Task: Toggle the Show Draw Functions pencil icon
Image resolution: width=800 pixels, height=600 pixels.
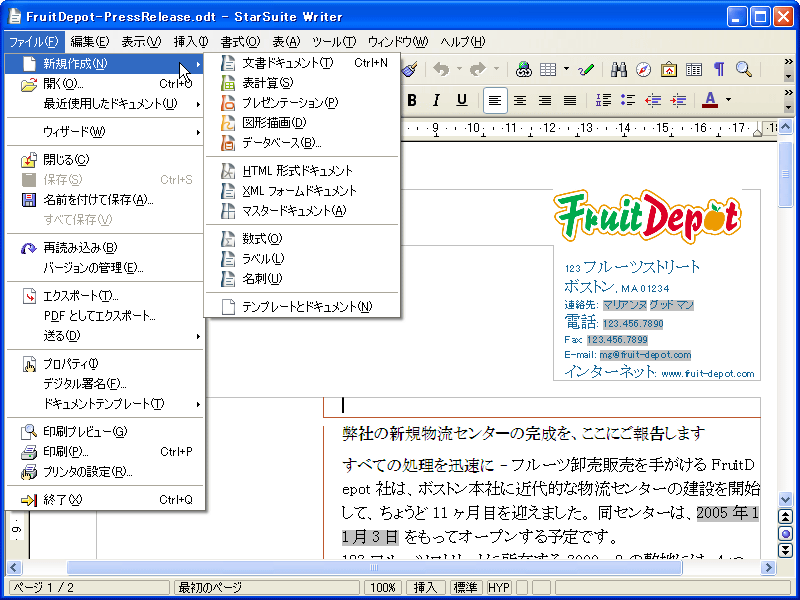Action: coord(586,69)
